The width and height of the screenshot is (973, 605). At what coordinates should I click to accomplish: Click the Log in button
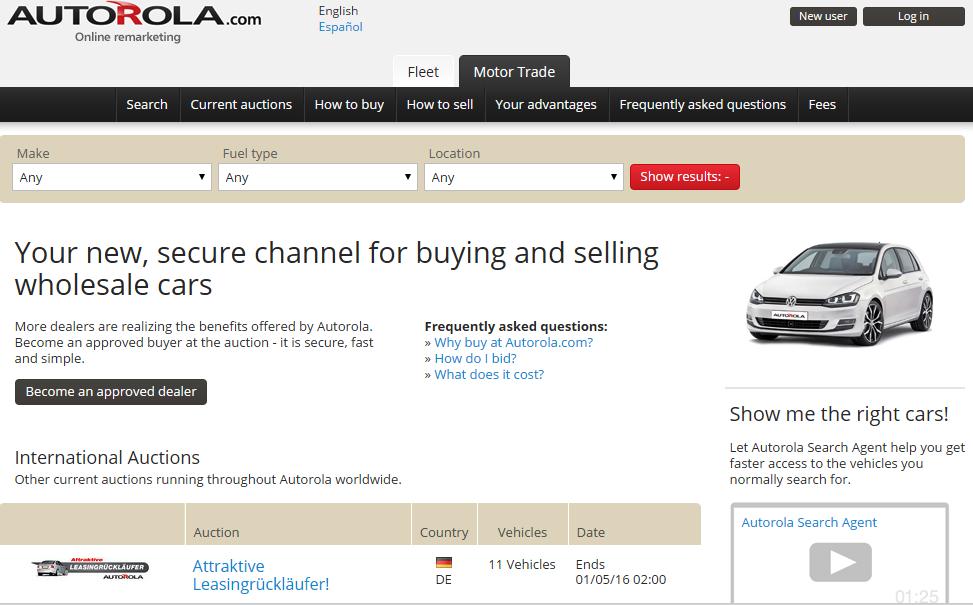913,16
